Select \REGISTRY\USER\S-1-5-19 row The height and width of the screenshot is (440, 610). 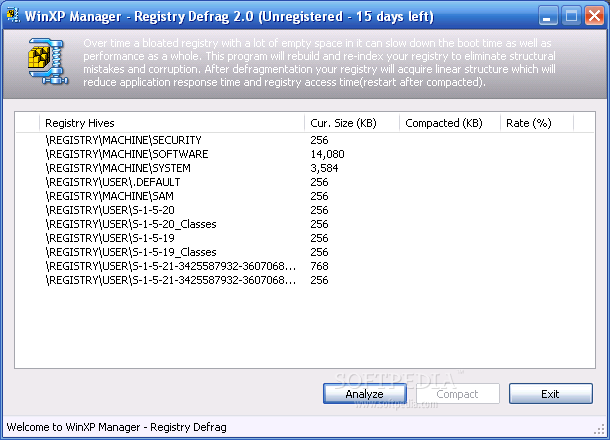tap(305, 238)
